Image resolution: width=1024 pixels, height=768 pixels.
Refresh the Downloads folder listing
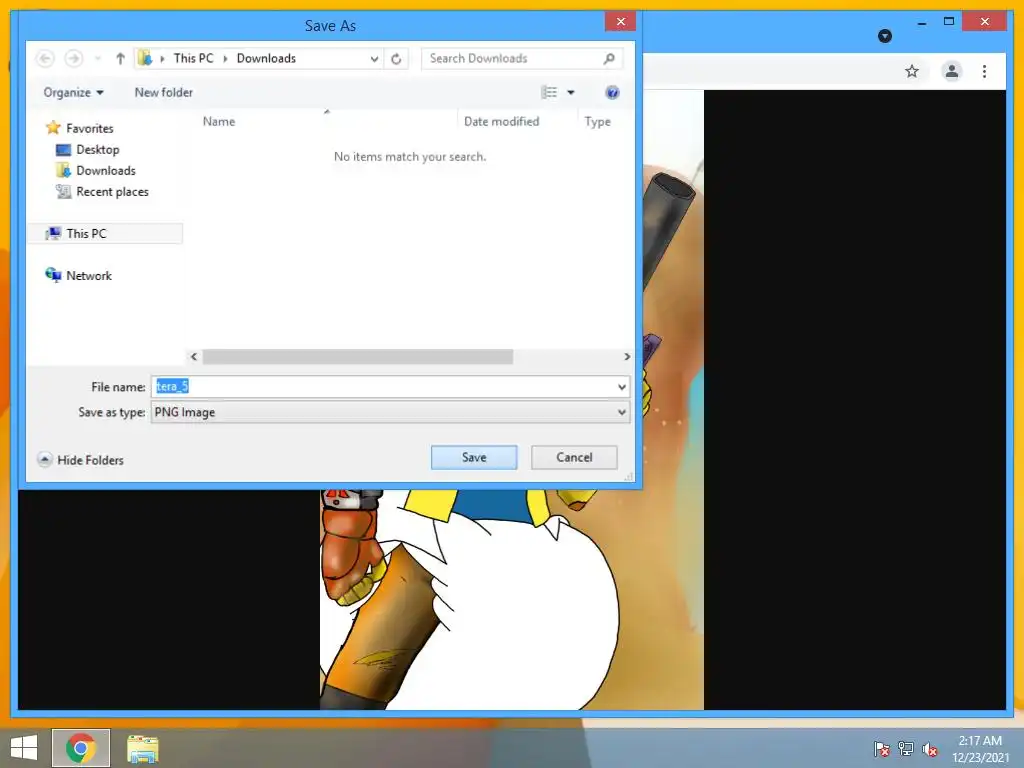396,59
